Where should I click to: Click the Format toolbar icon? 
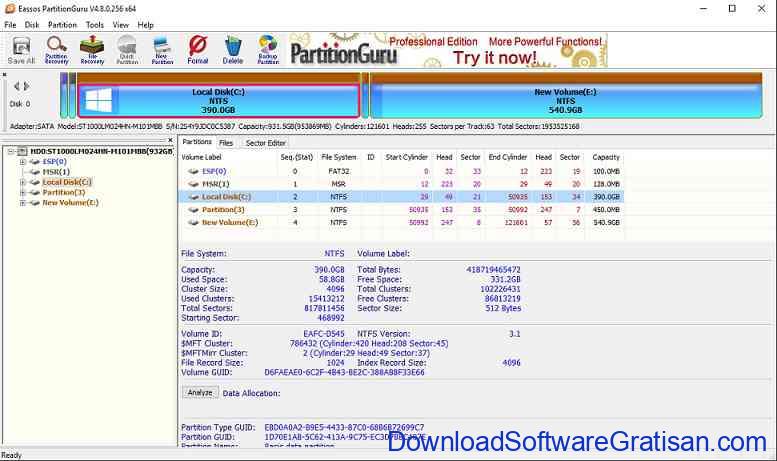(198, 50)
